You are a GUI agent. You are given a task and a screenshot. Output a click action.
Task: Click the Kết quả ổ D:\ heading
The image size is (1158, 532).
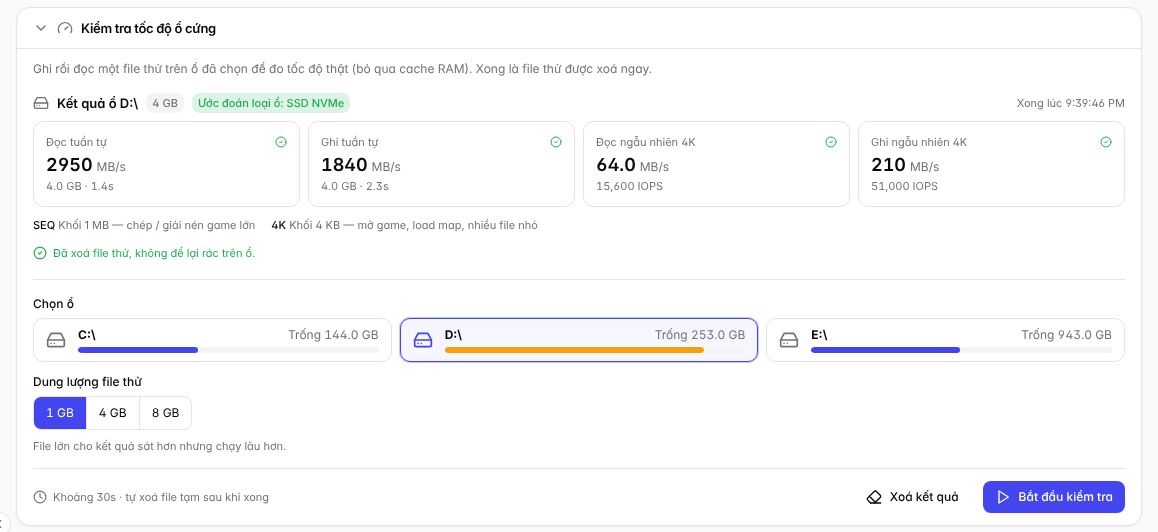[97, 103]
